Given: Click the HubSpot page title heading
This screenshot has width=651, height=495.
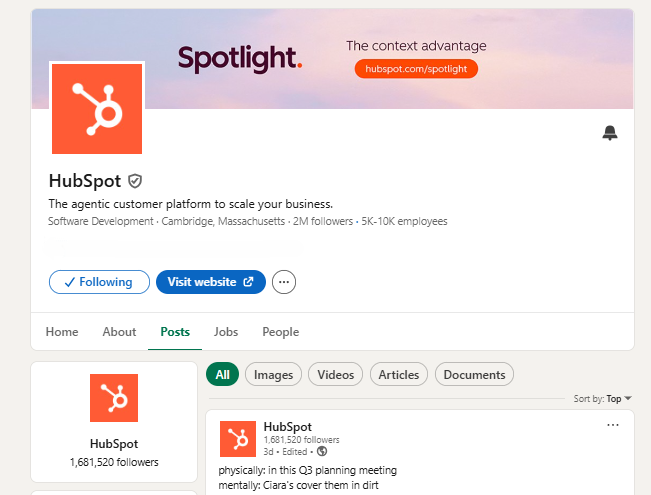Looking at the screenshot, I should point(85,181).
